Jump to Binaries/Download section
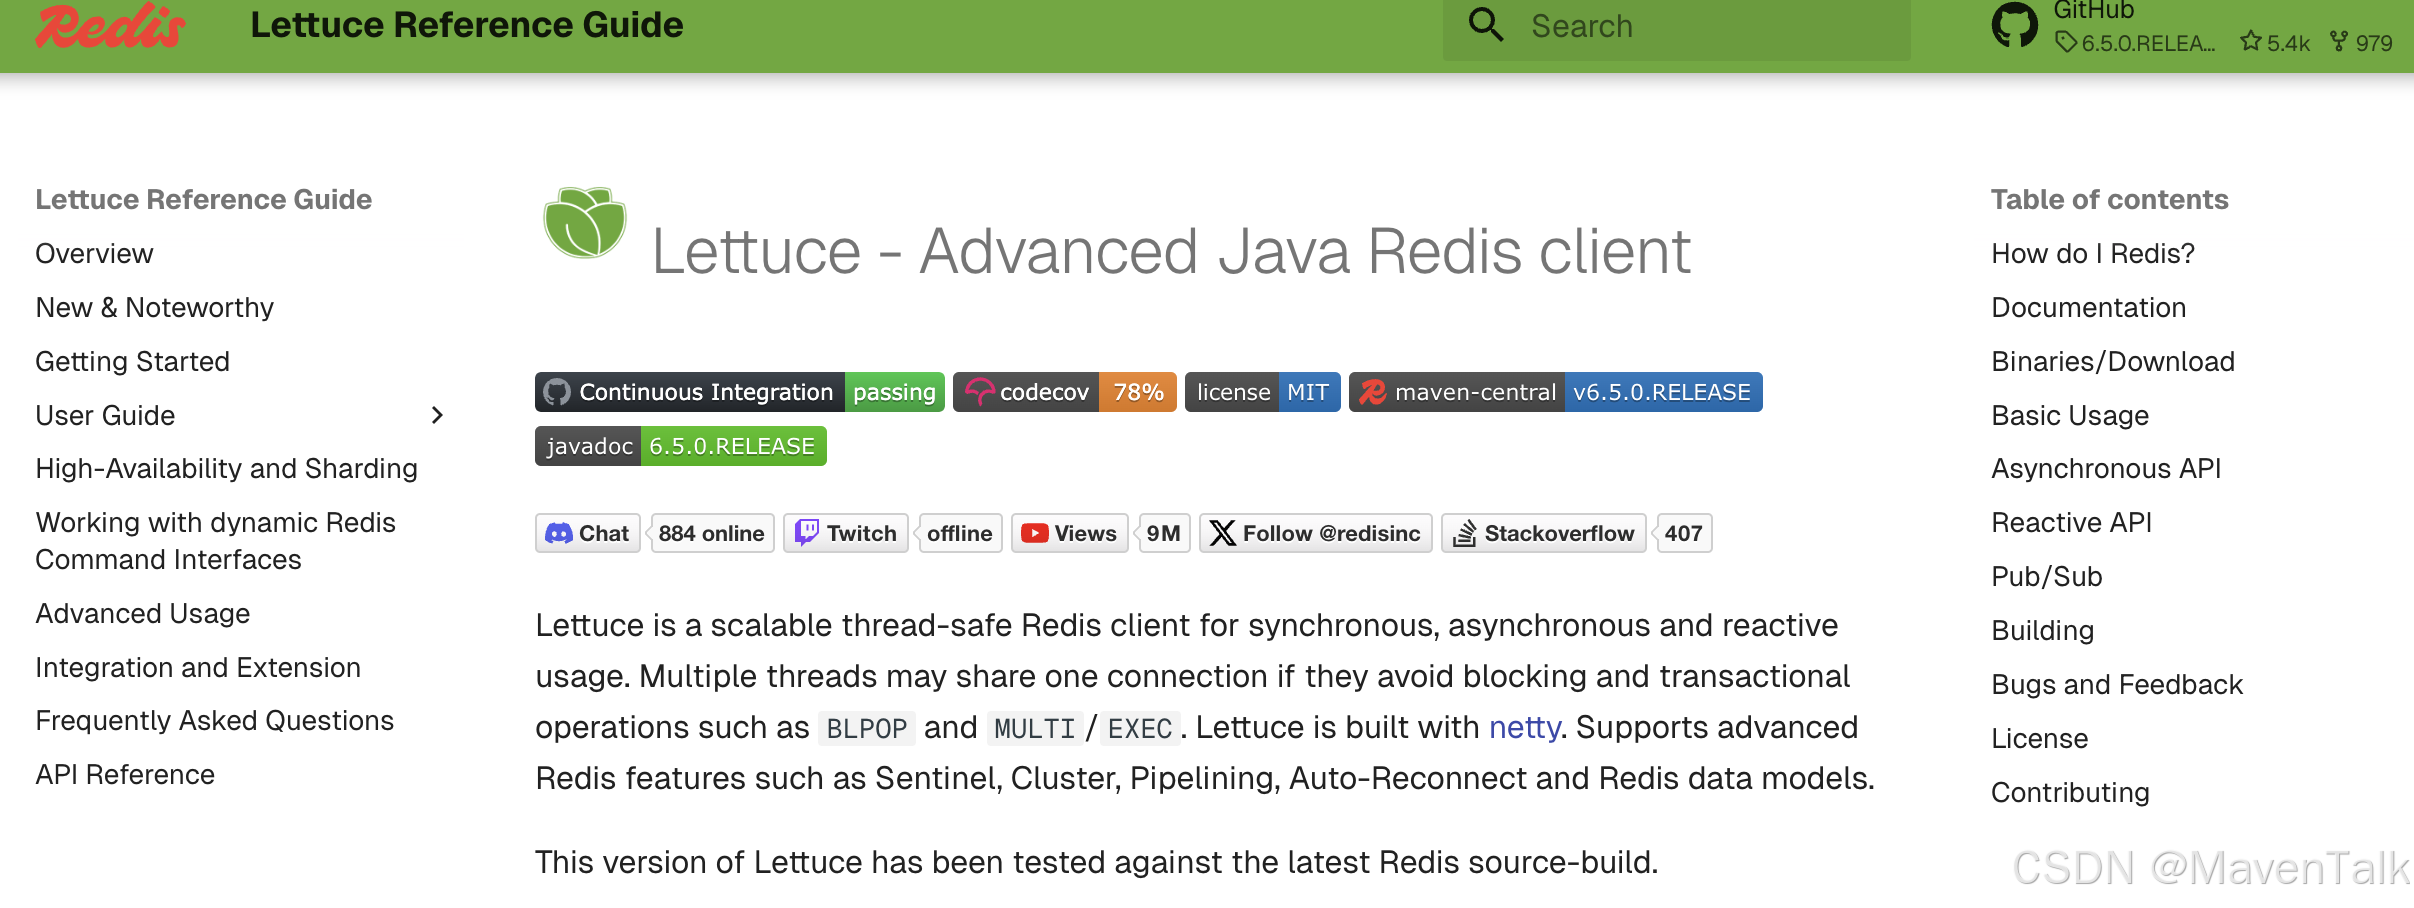 click(2113, 362)
